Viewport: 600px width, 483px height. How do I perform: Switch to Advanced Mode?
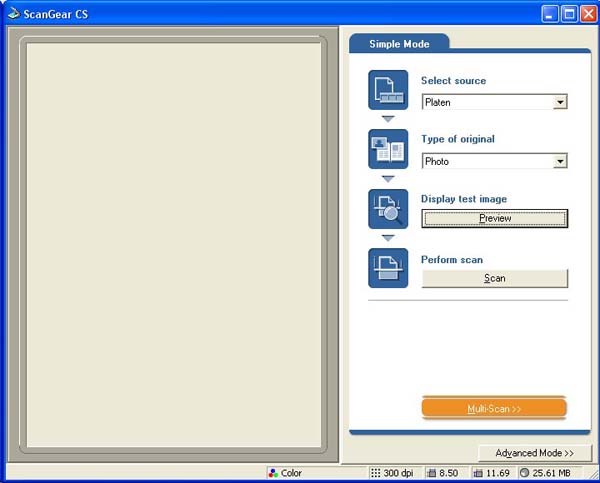[x=535, y=453]
